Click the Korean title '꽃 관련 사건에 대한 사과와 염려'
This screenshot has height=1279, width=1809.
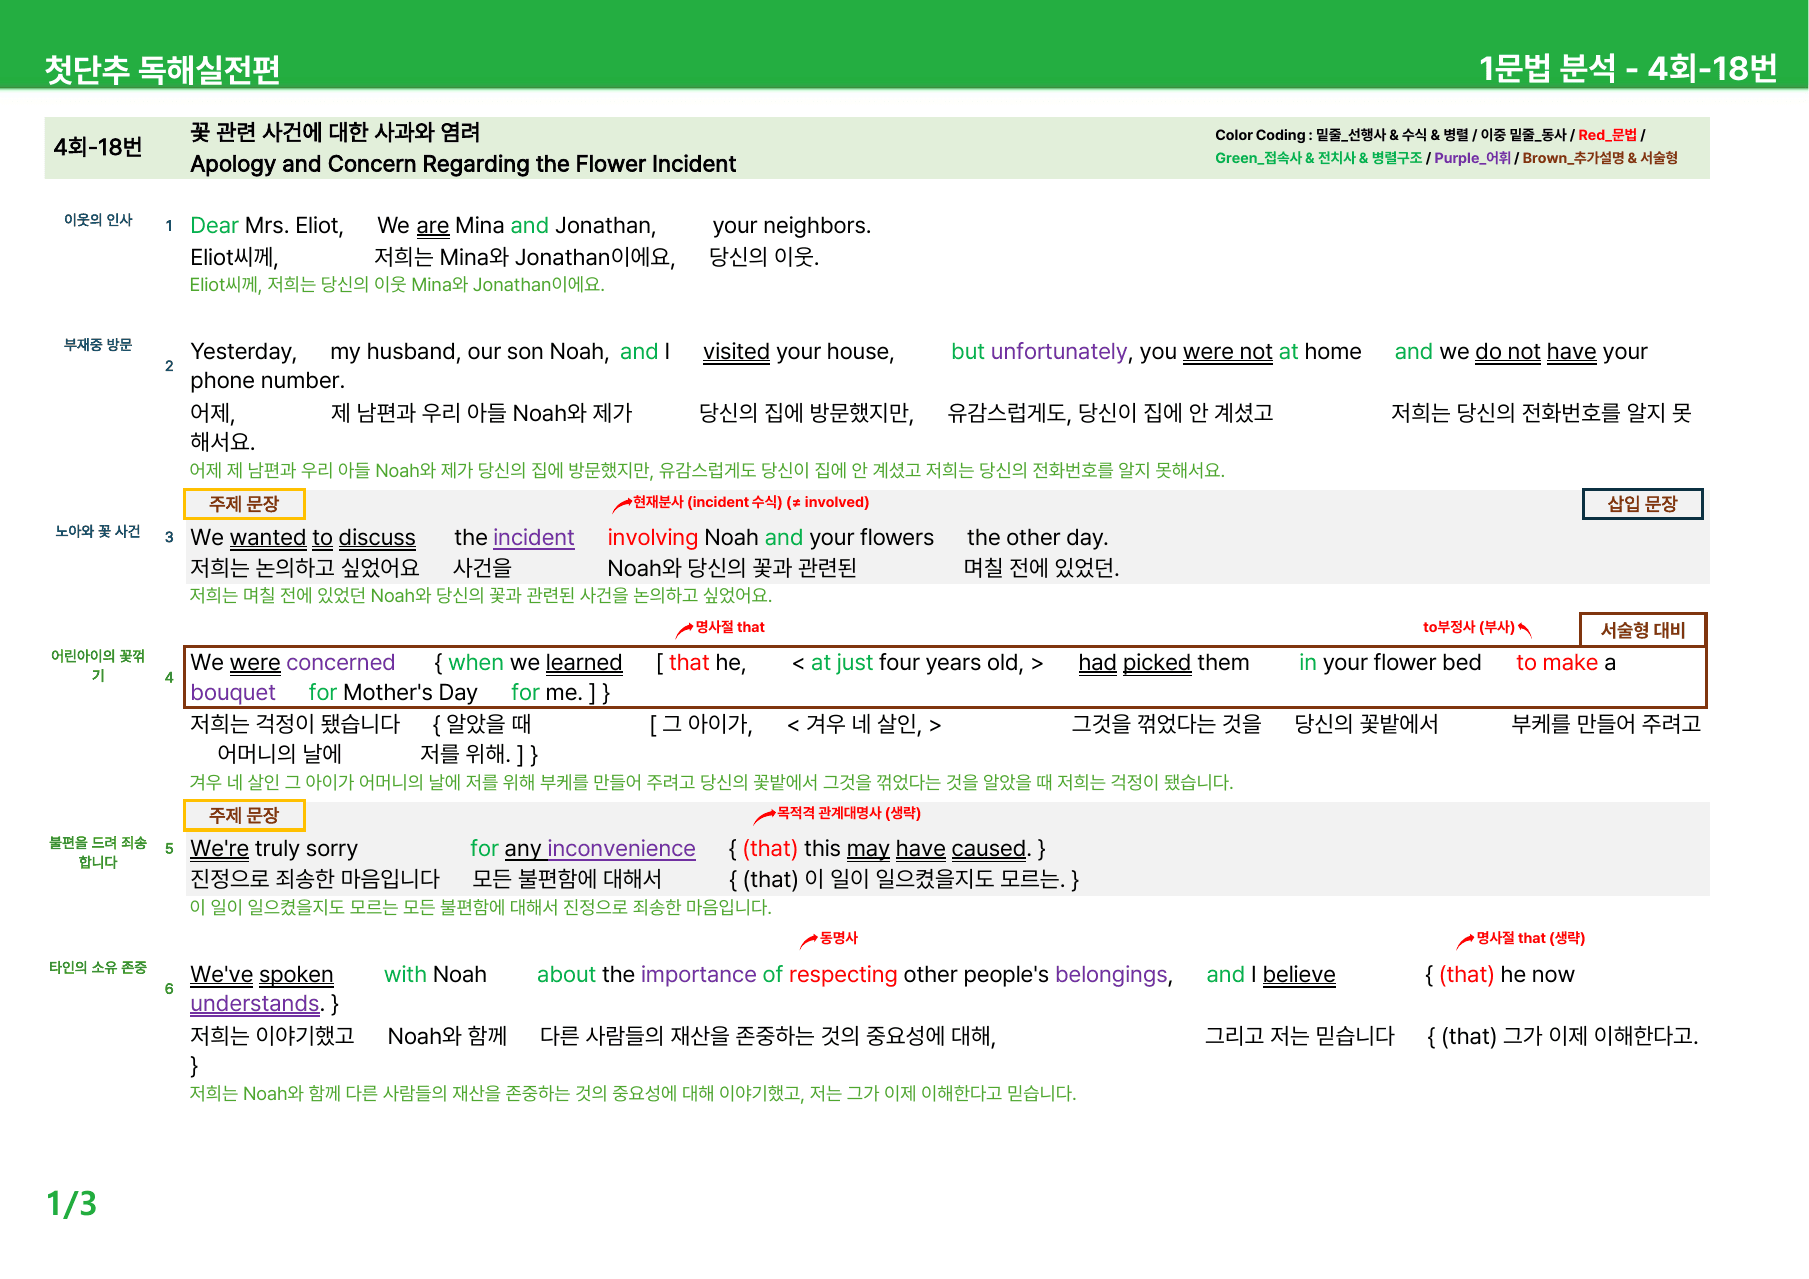(335, 132)
